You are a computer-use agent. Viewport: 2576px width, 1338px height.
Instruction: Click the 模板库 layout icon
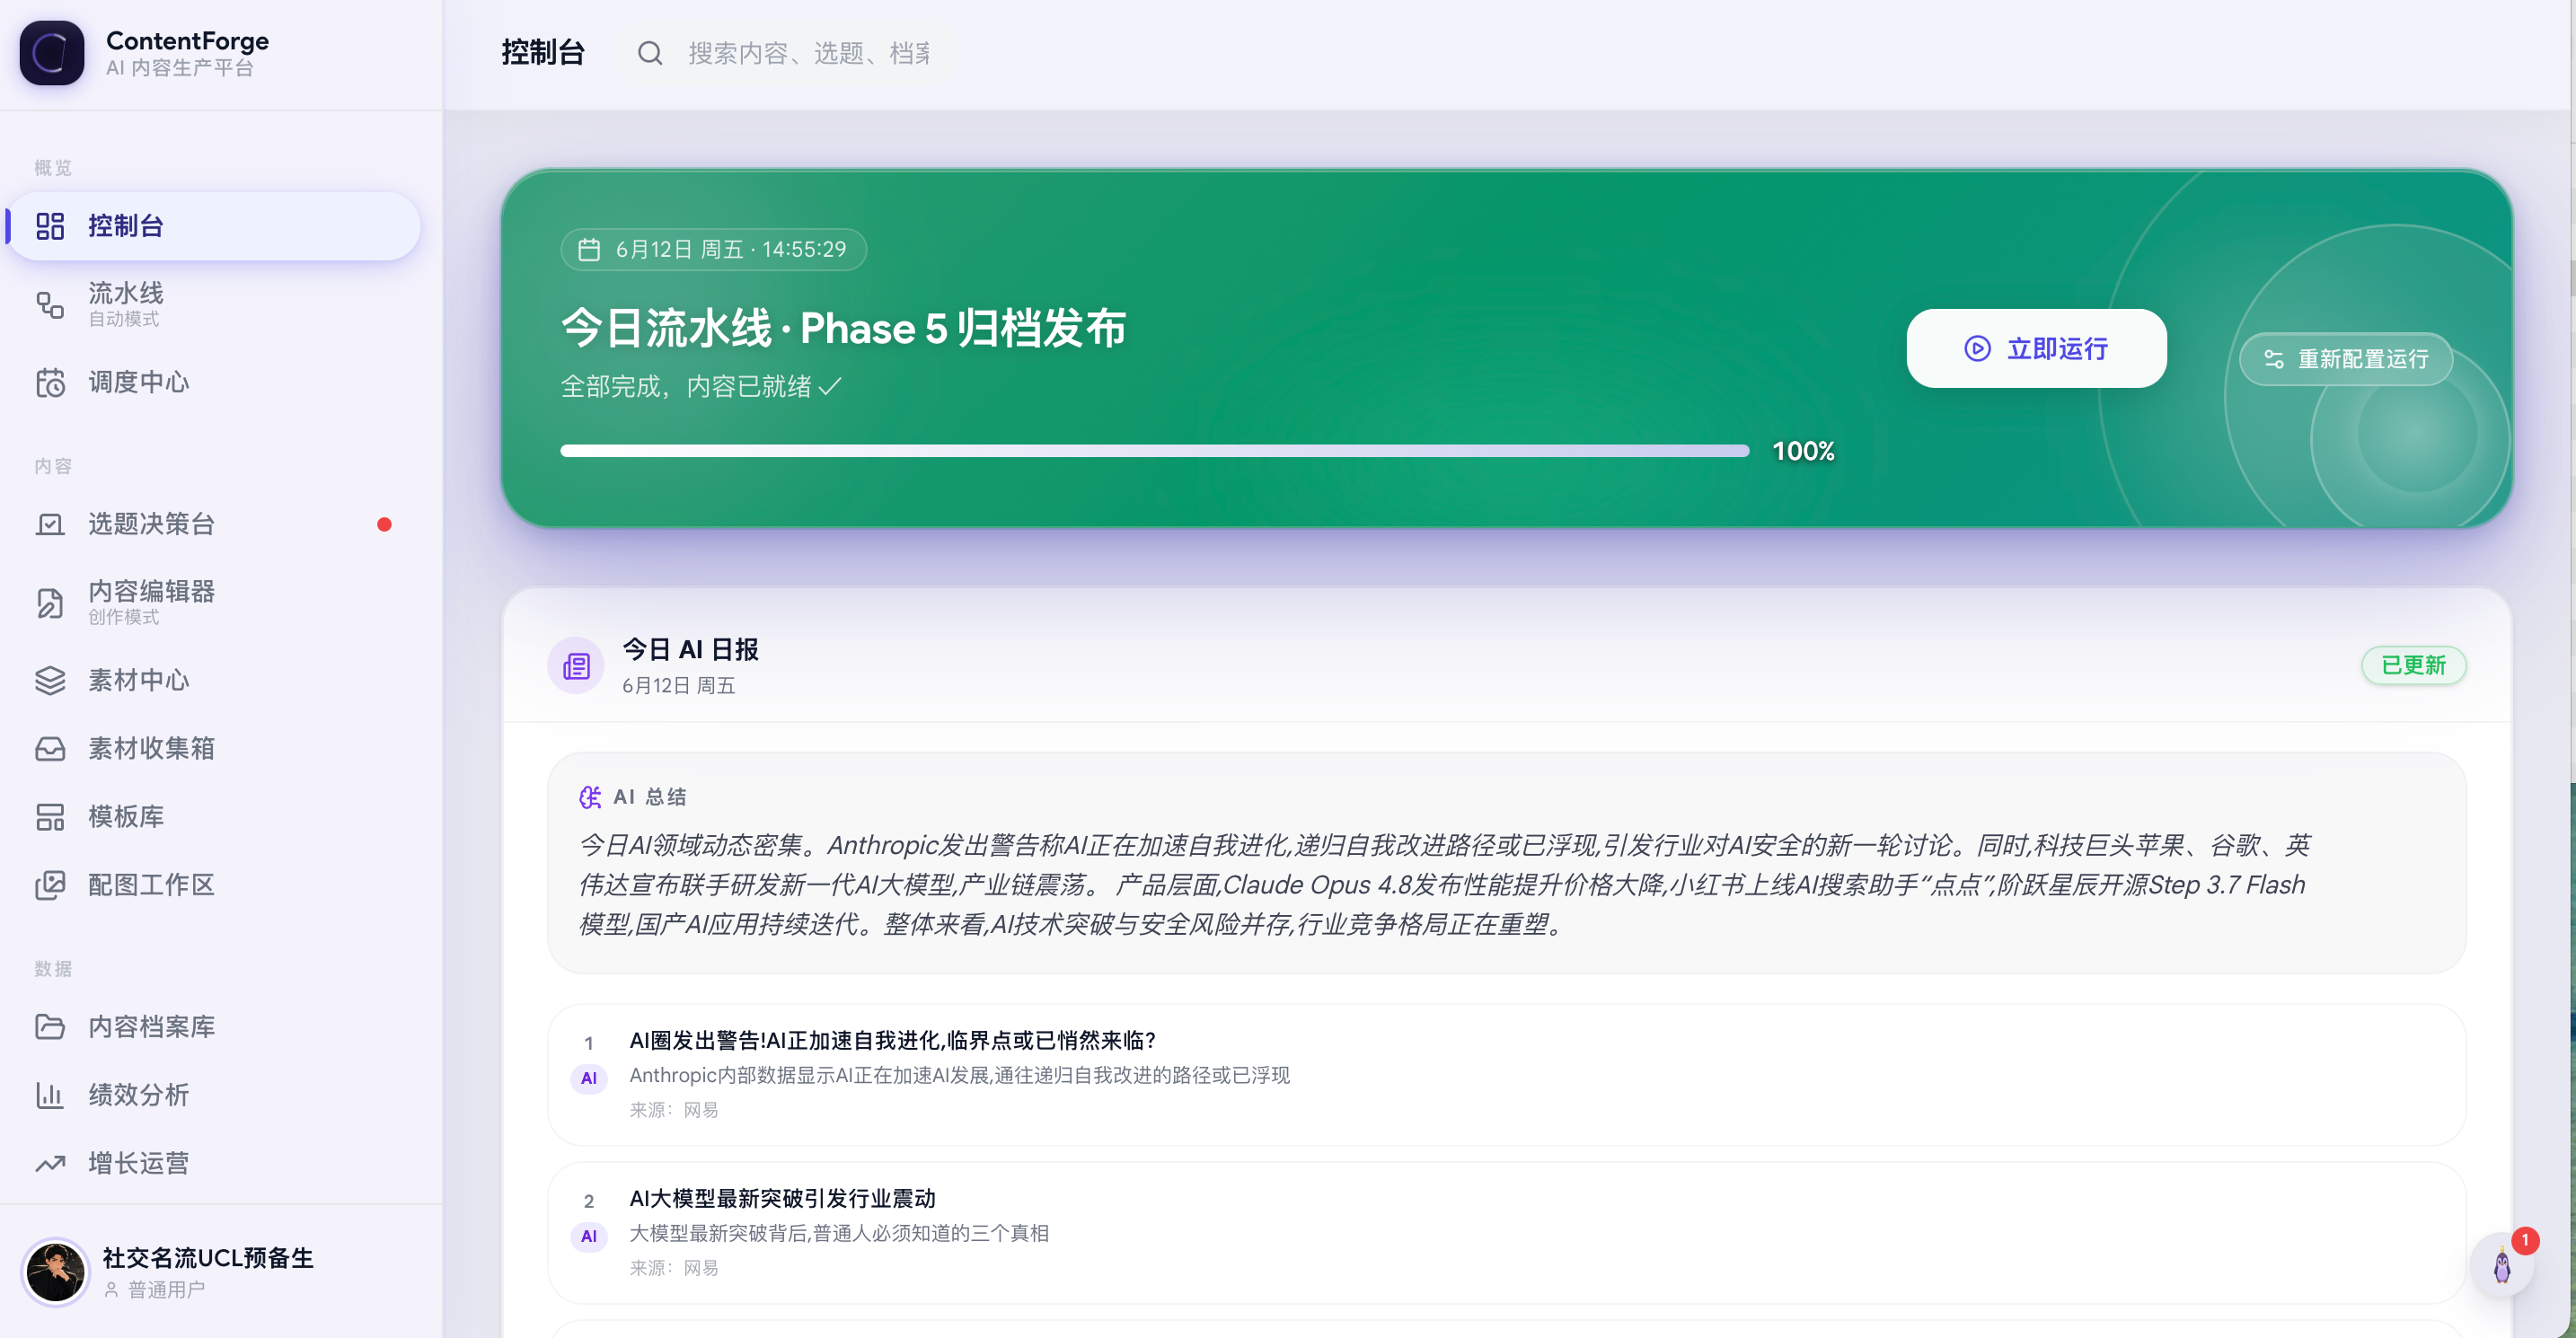(50, 817)
